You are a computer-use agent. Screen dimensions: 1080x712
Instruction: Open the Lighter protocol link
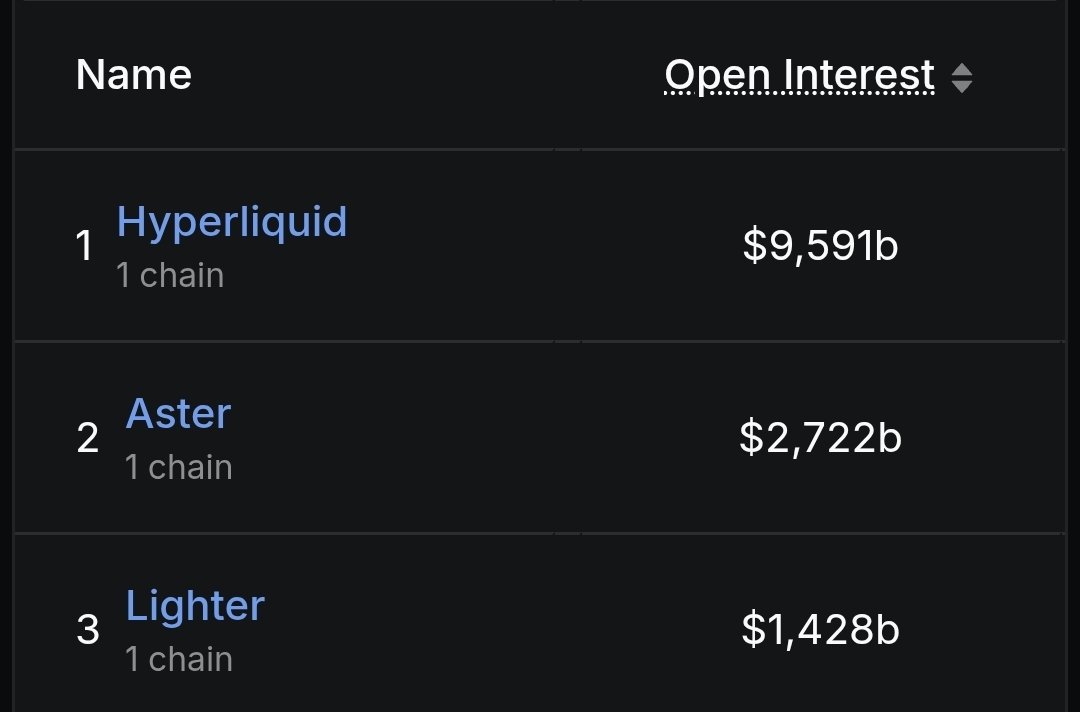point(195,605)
